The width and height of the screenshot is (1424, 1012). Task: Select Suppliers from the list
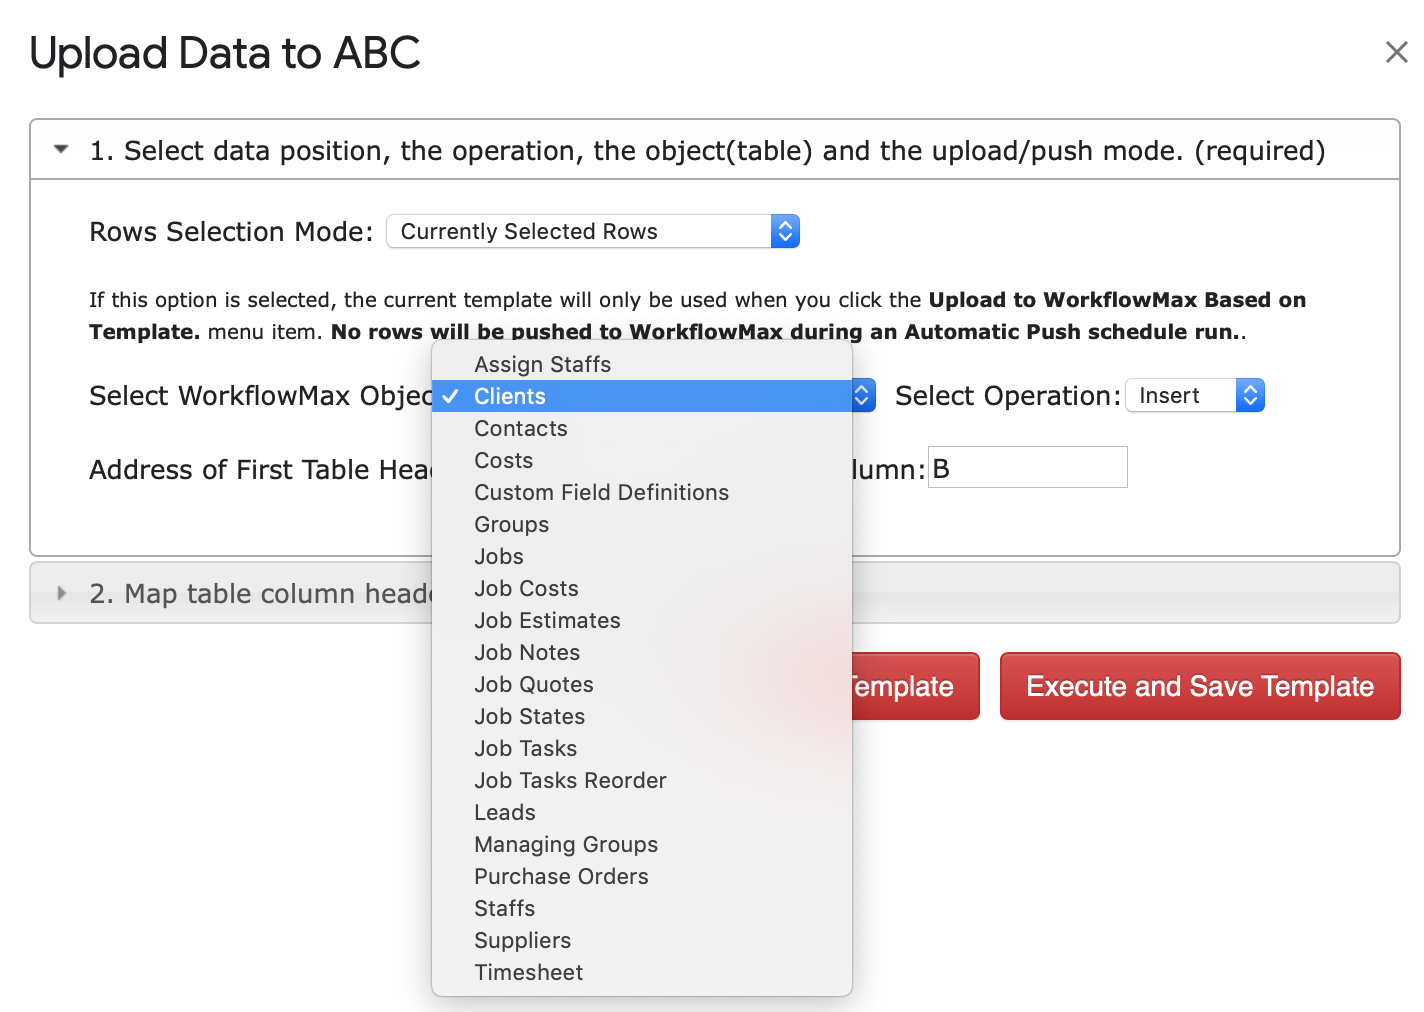click(642, 940)
